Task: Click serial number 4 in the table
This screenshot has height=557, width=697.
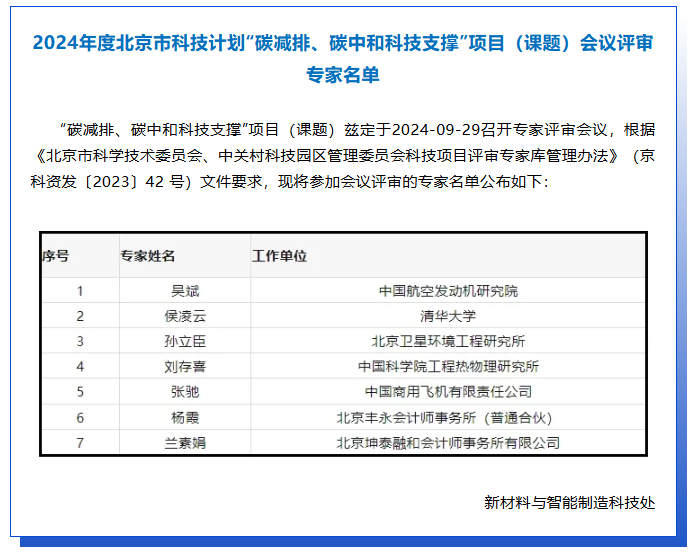Action: click(80, 367)
